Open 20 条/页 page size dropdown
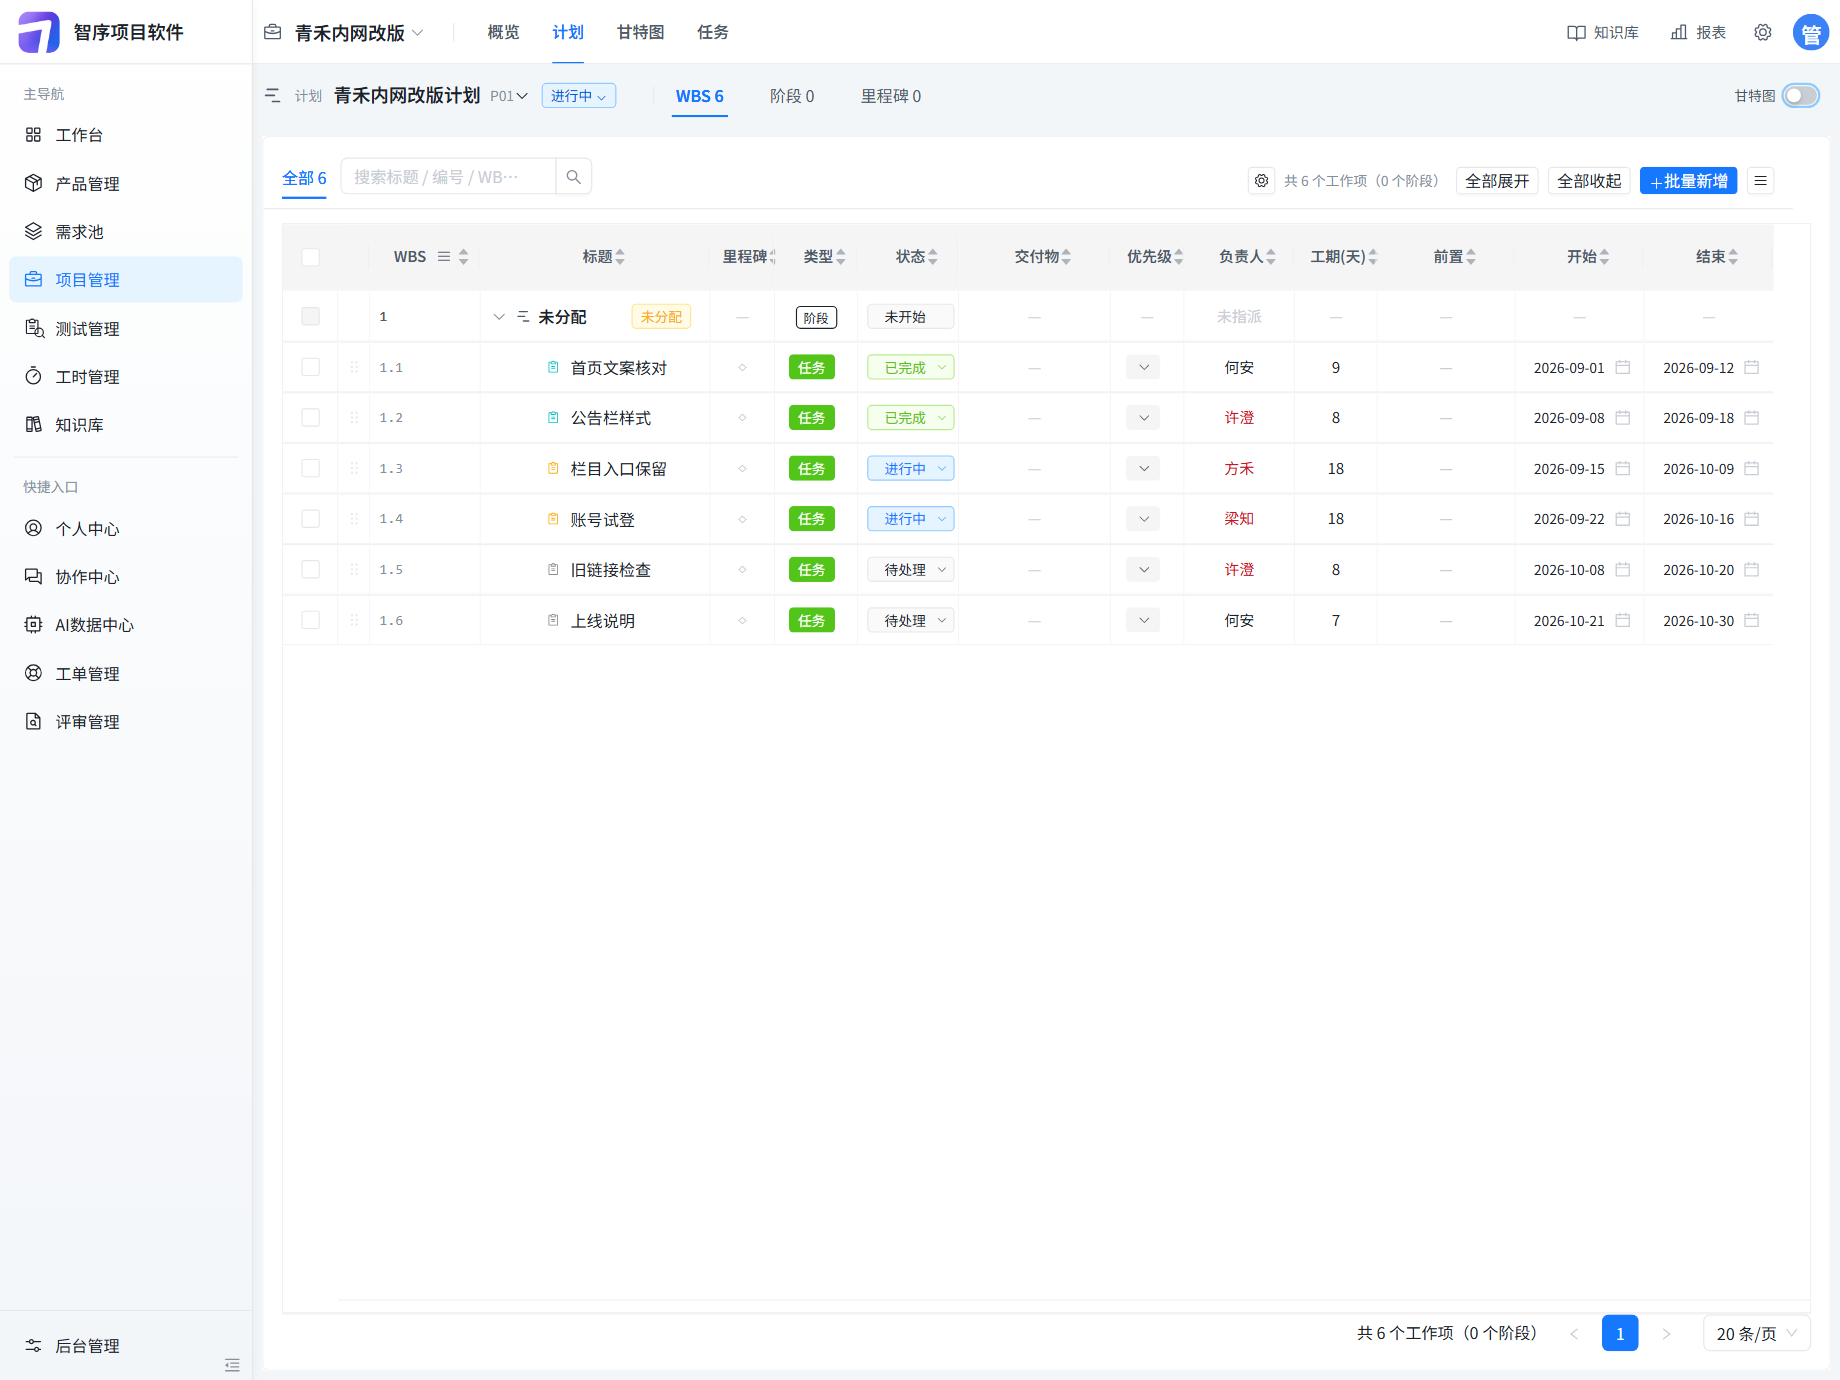This screenshot has width=1840, height=1380. (x=1756, y=1333)
